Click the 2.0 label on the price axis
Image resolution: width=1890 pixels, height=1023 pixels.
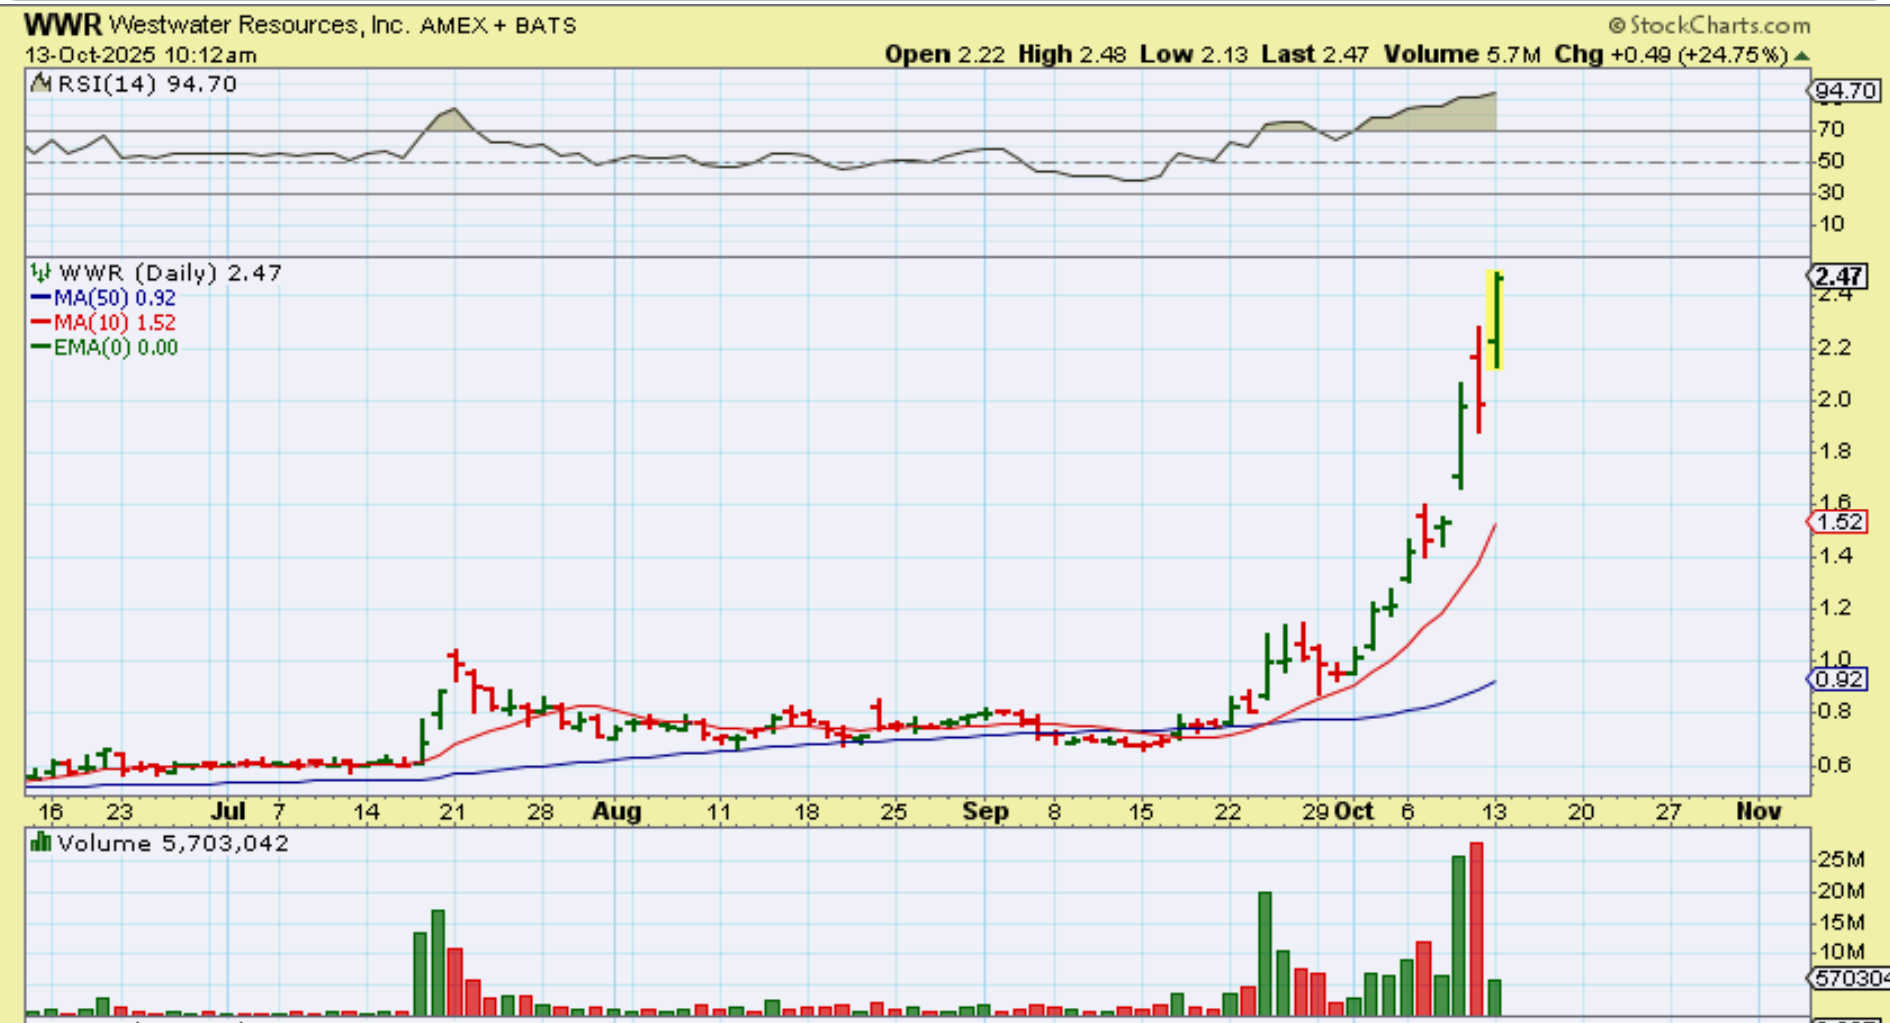click(x=1835, y=400)
